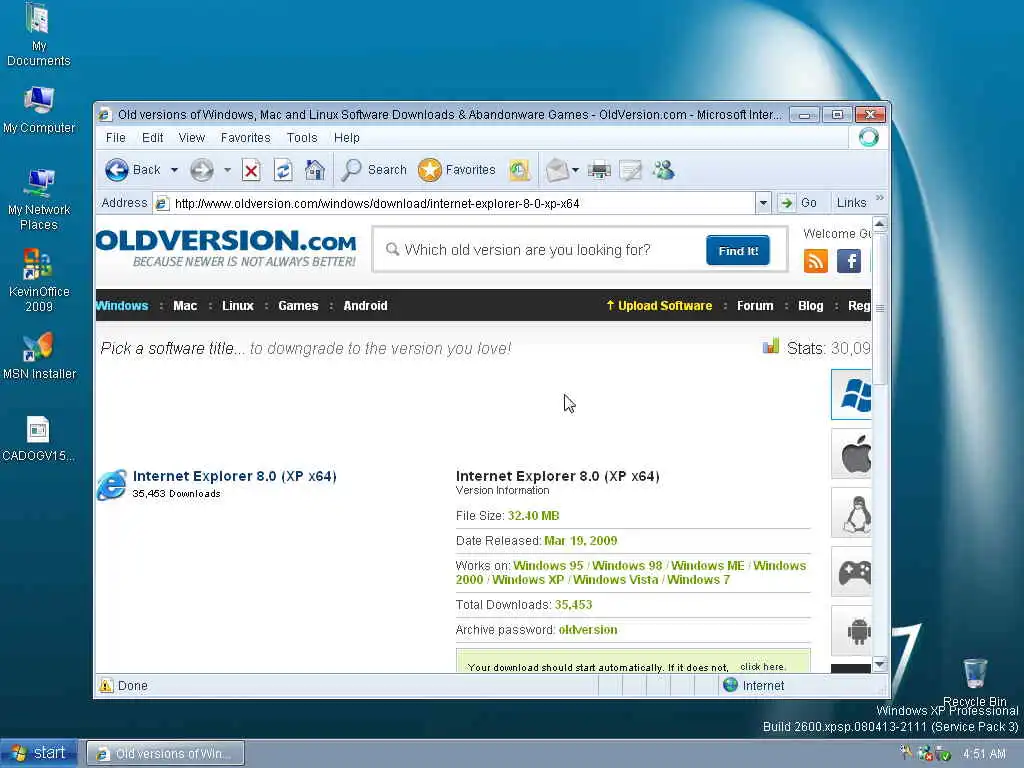The height and width of the screenshot is (768, 1024).
Task: Open the CADOGV15 file on desktop
Action: click(x=38, y=439)
